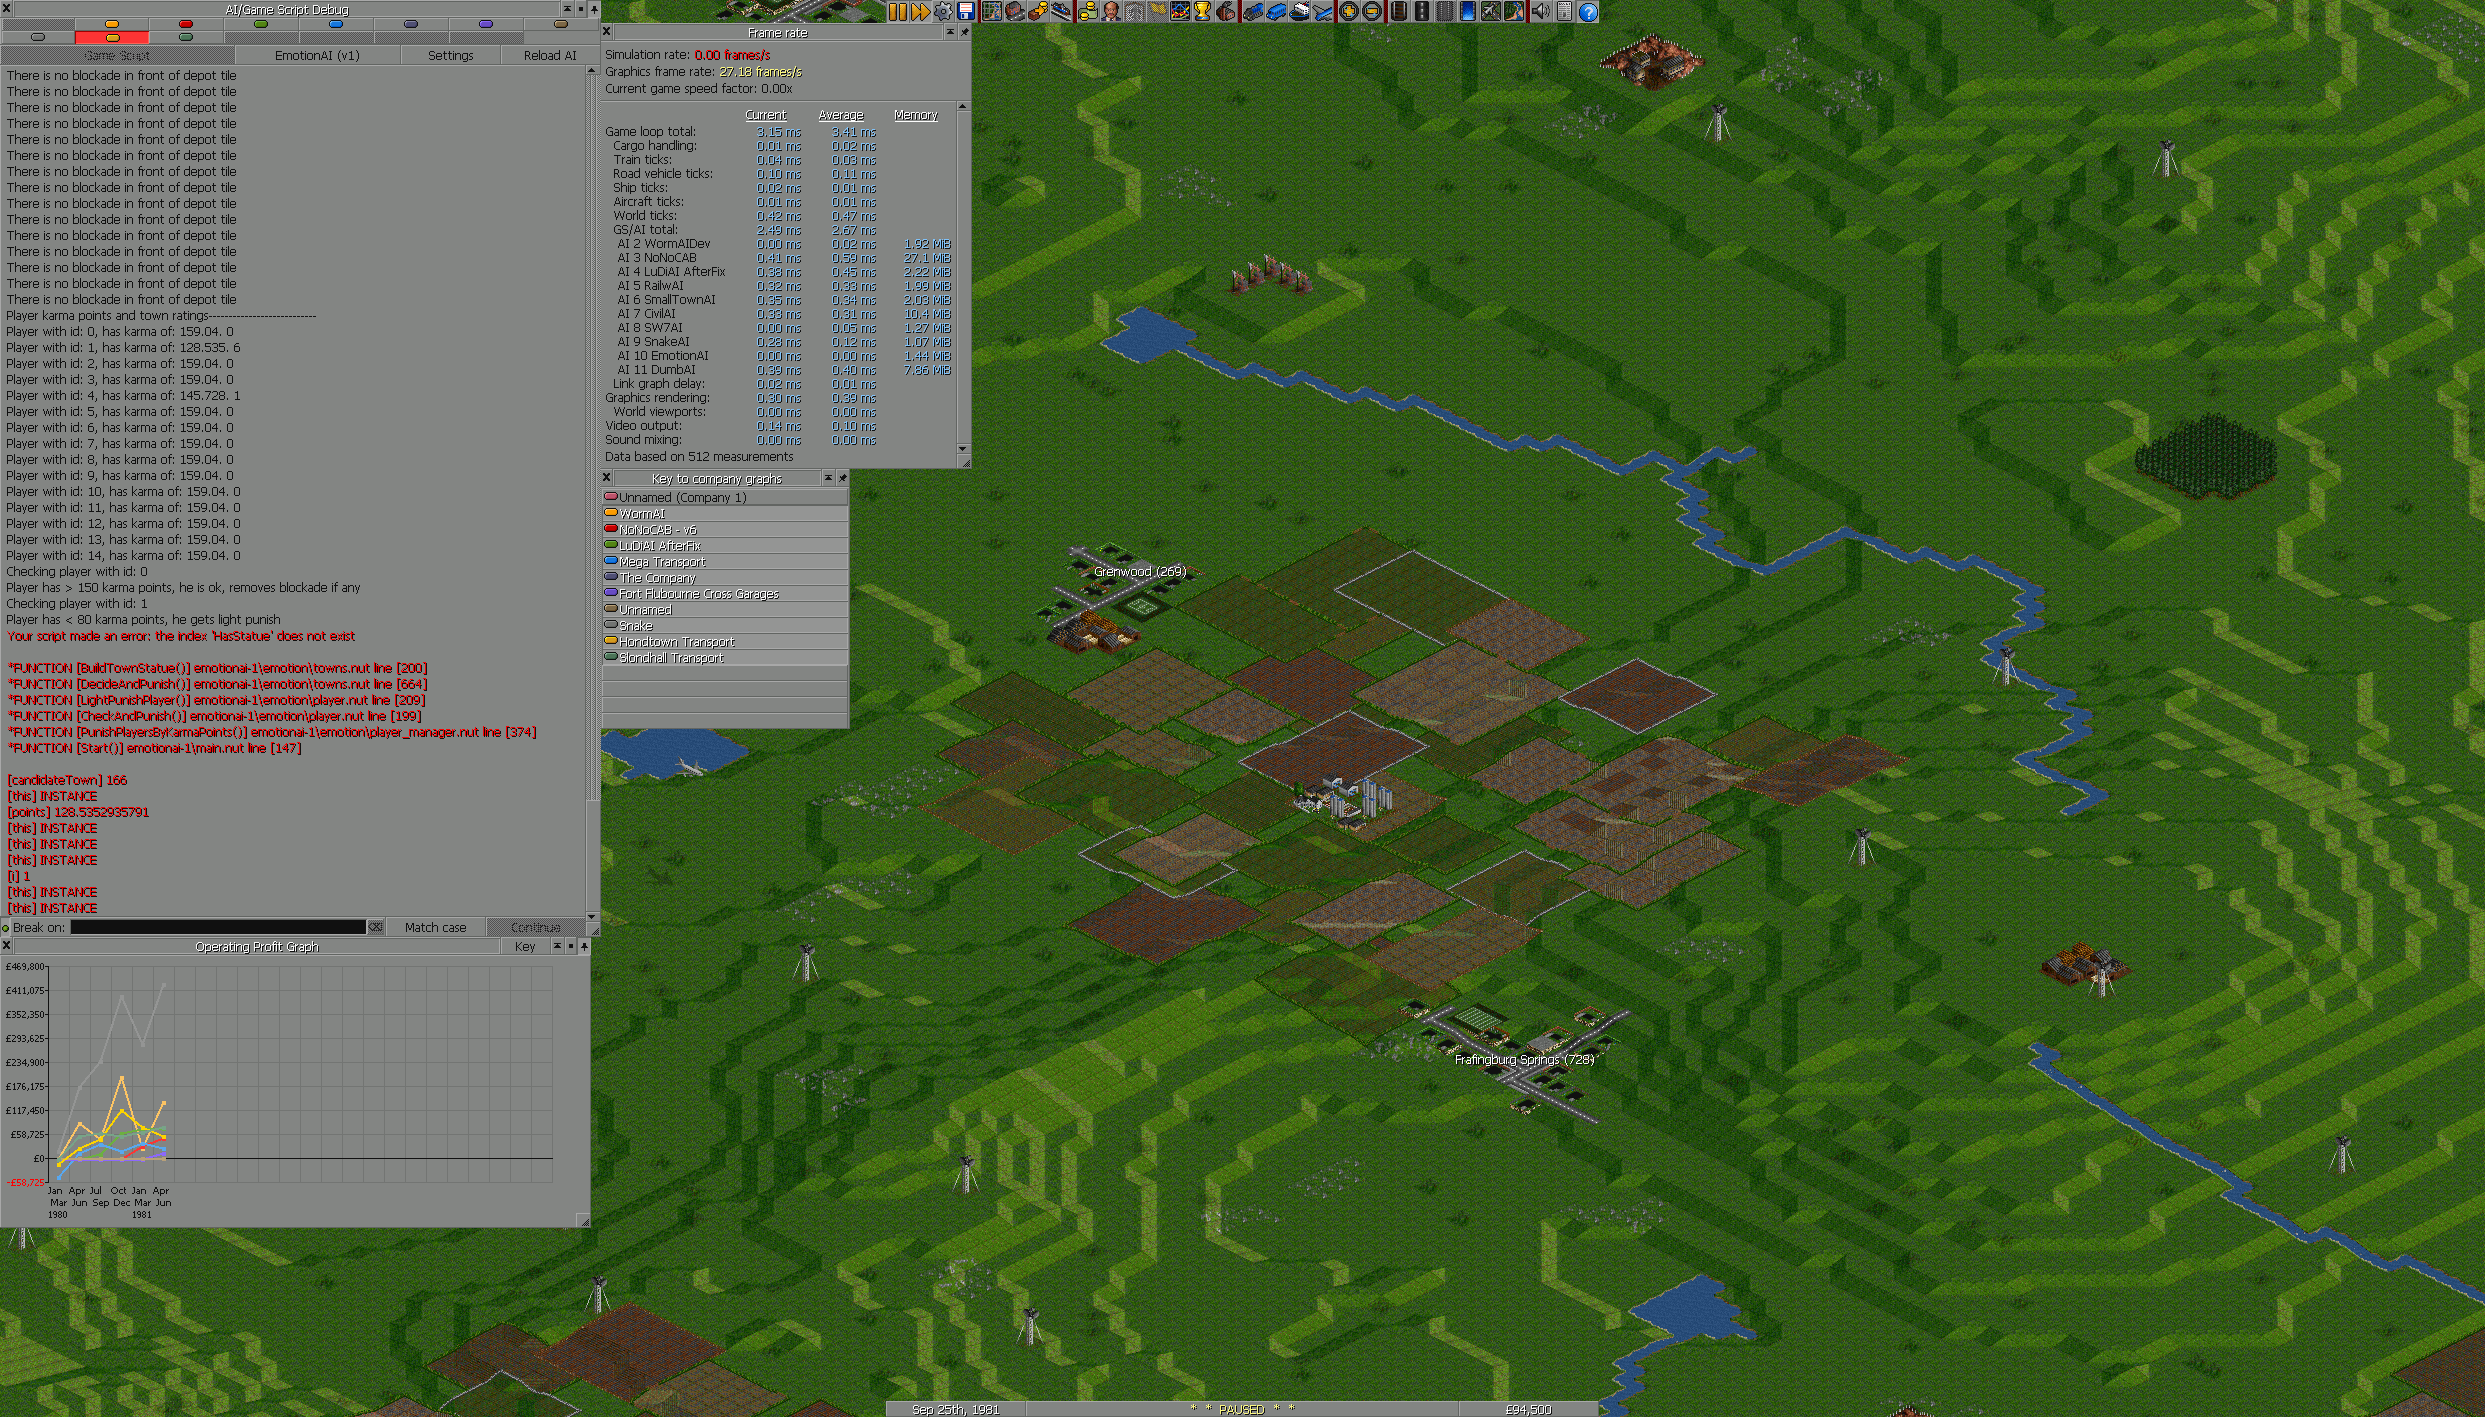Toggle Unnamed (Company 1) in graph key
The height and width of the screenshot is (1417, 2485).
click(725, 497)
